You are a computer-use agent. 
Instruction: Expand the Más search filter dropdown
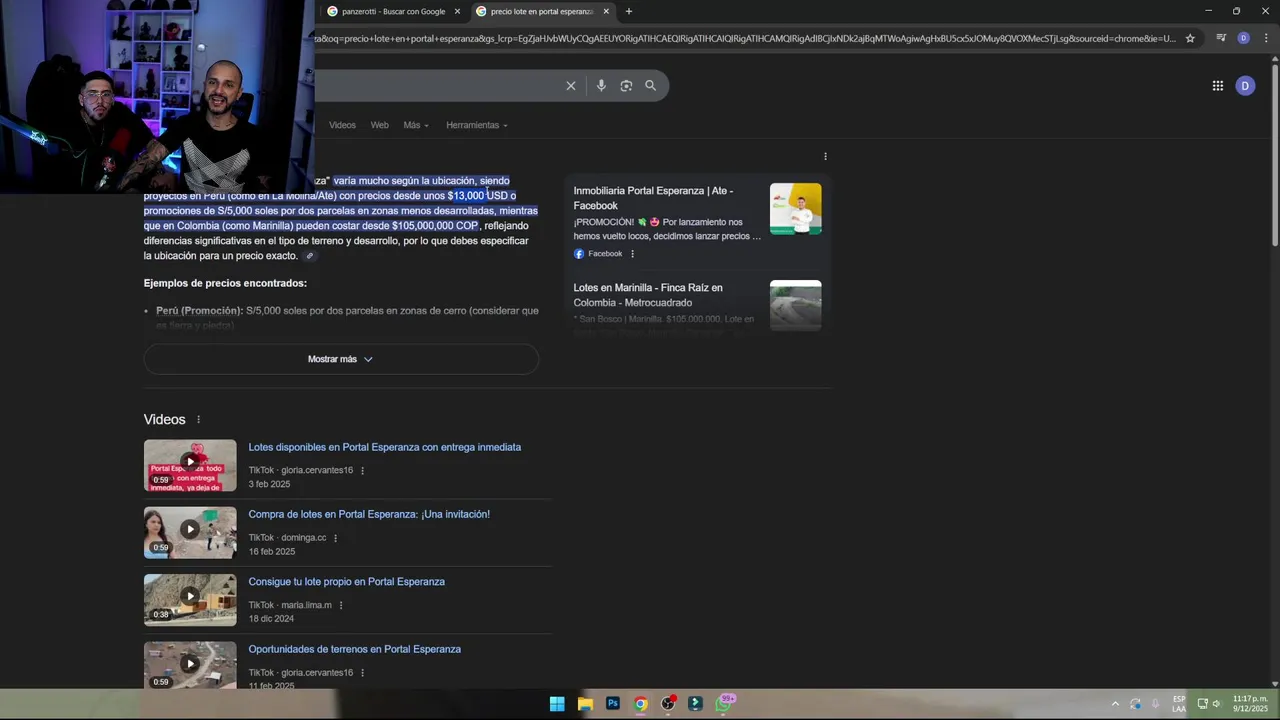416,126
